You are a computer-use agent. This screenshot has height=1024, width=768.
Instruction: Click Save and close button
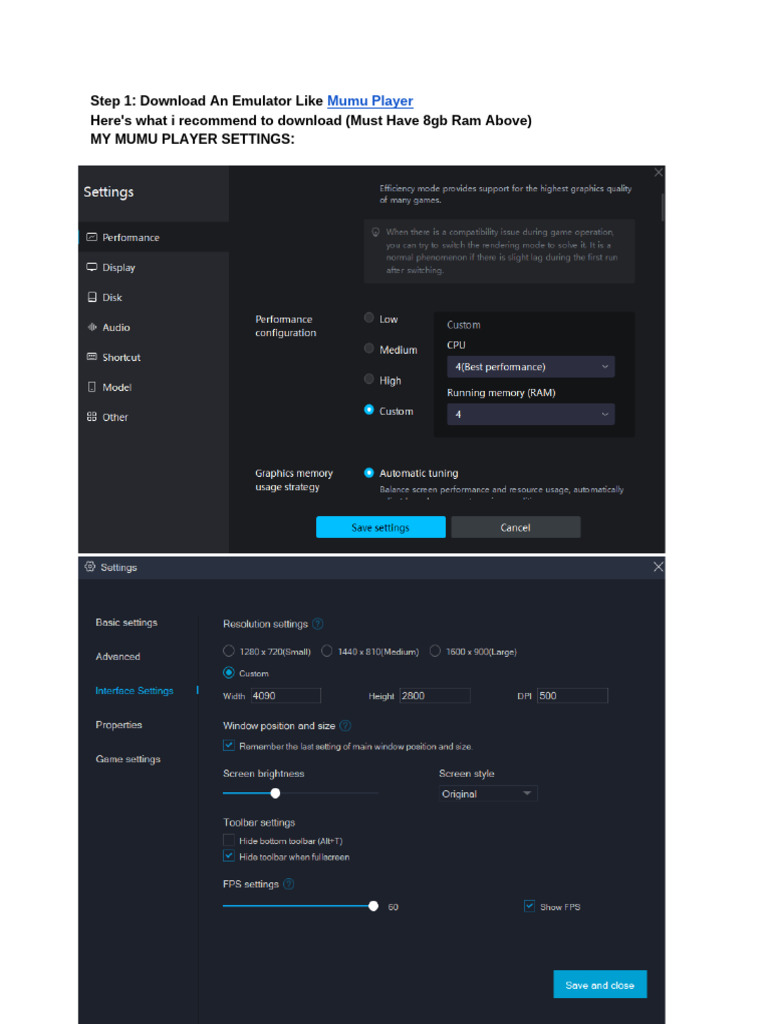tap(600, 984)
